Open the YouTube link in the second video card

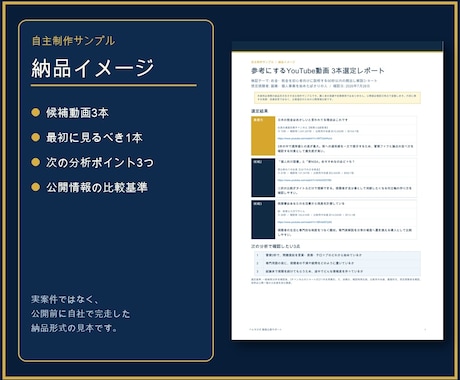(x=304, y=180)
